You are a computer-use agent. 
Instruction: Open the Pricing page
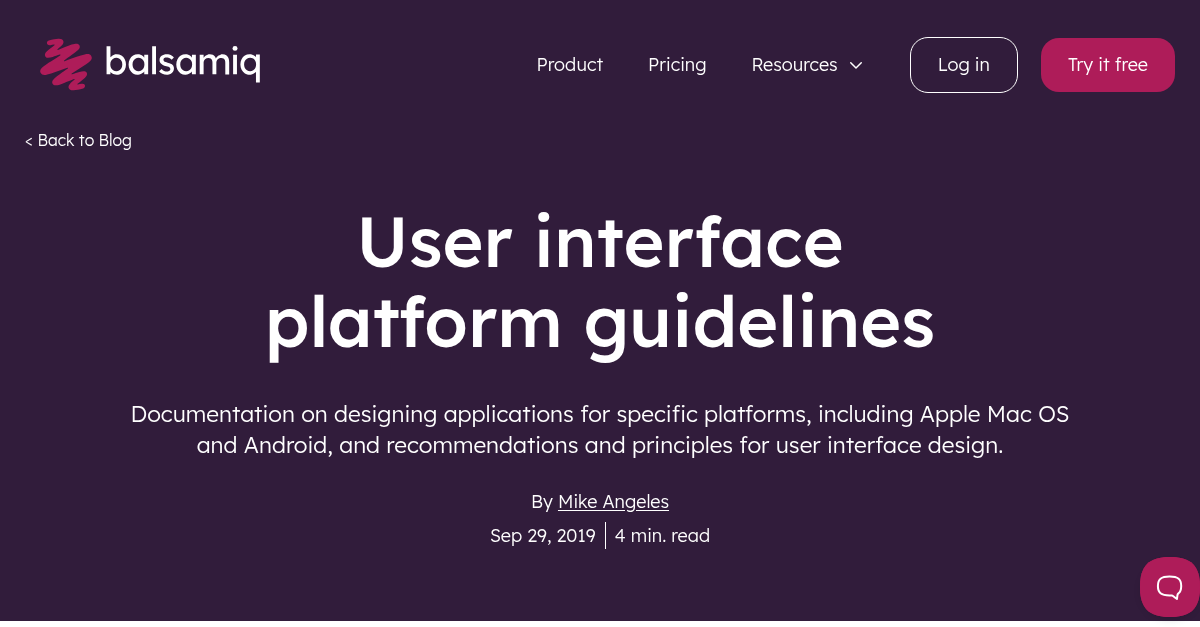tap(677, 64)
